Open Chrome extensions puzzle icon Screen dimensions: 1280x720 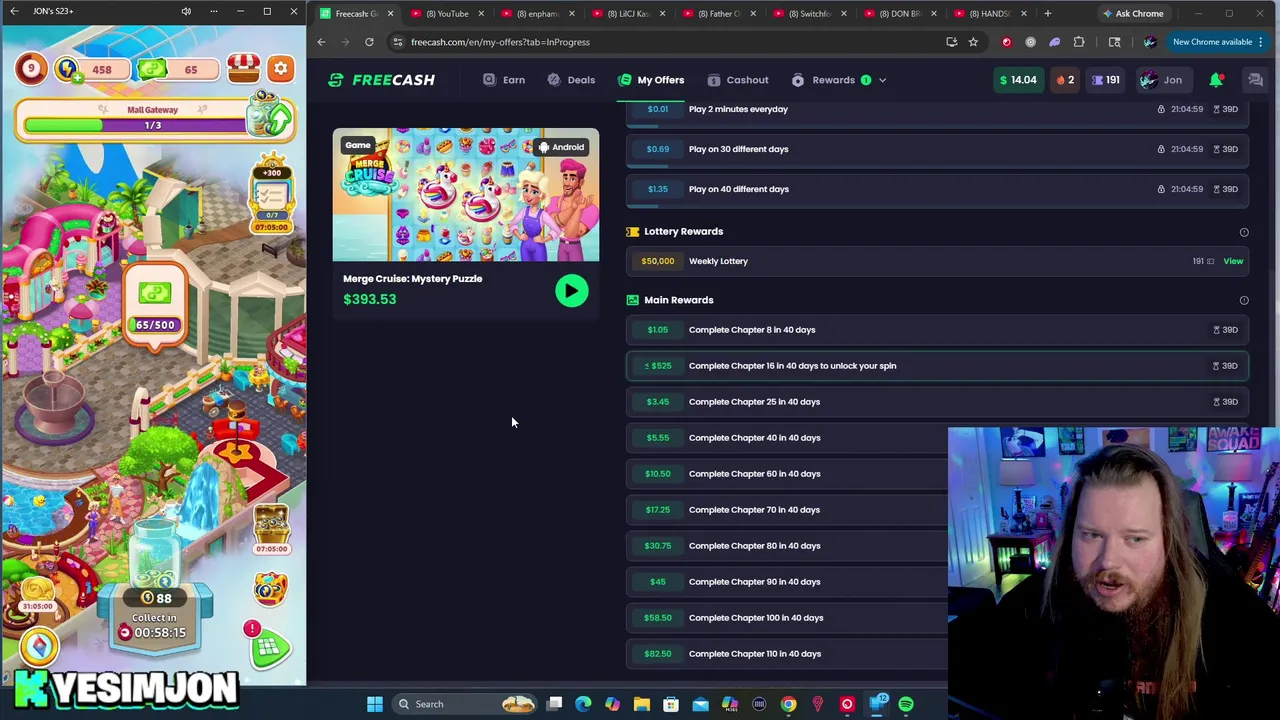pos(1079,42)
